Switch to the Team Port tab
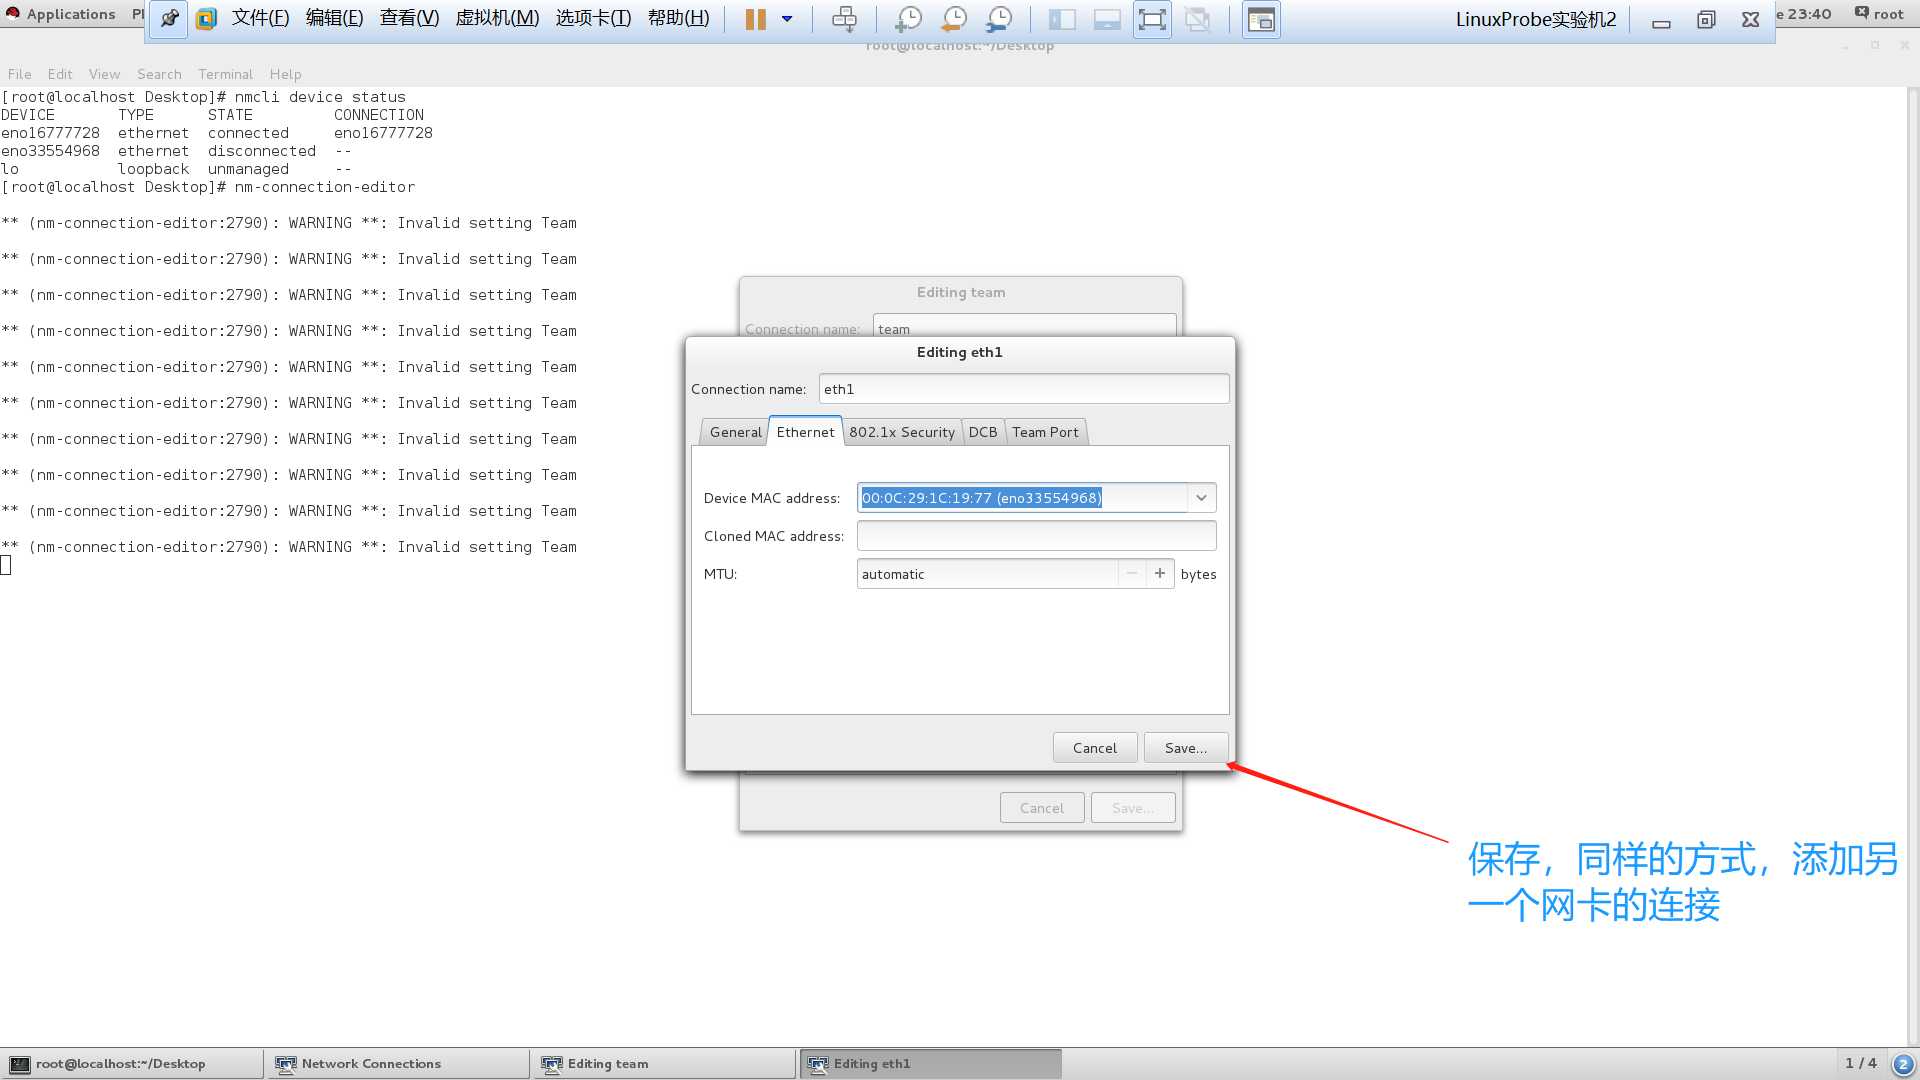This screenshot has height=1080, width=1920. click(1045, 432)
